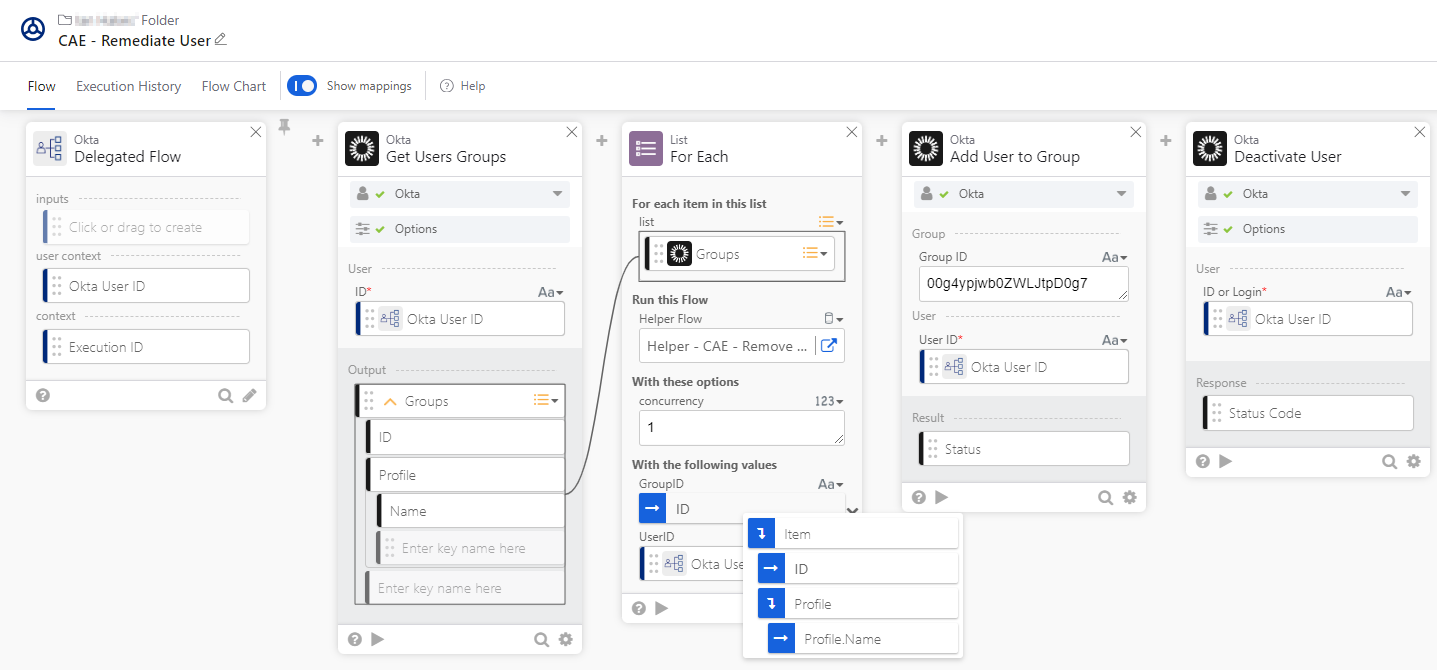
Task: Click the Okta Workflows logo at top left
Action: (x=33, y=29)
